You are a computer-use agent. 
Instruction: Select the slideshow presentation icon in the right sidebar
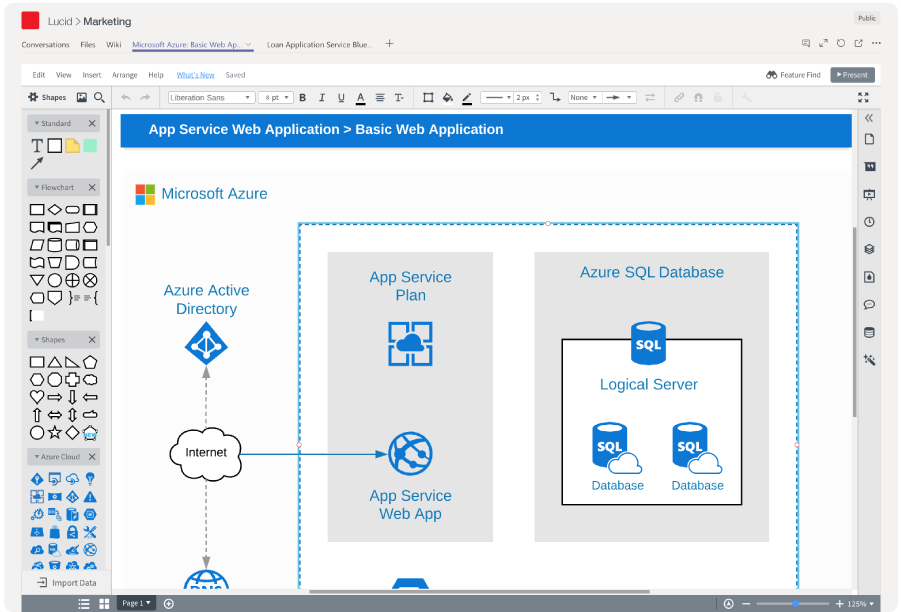tap(870, 194)
